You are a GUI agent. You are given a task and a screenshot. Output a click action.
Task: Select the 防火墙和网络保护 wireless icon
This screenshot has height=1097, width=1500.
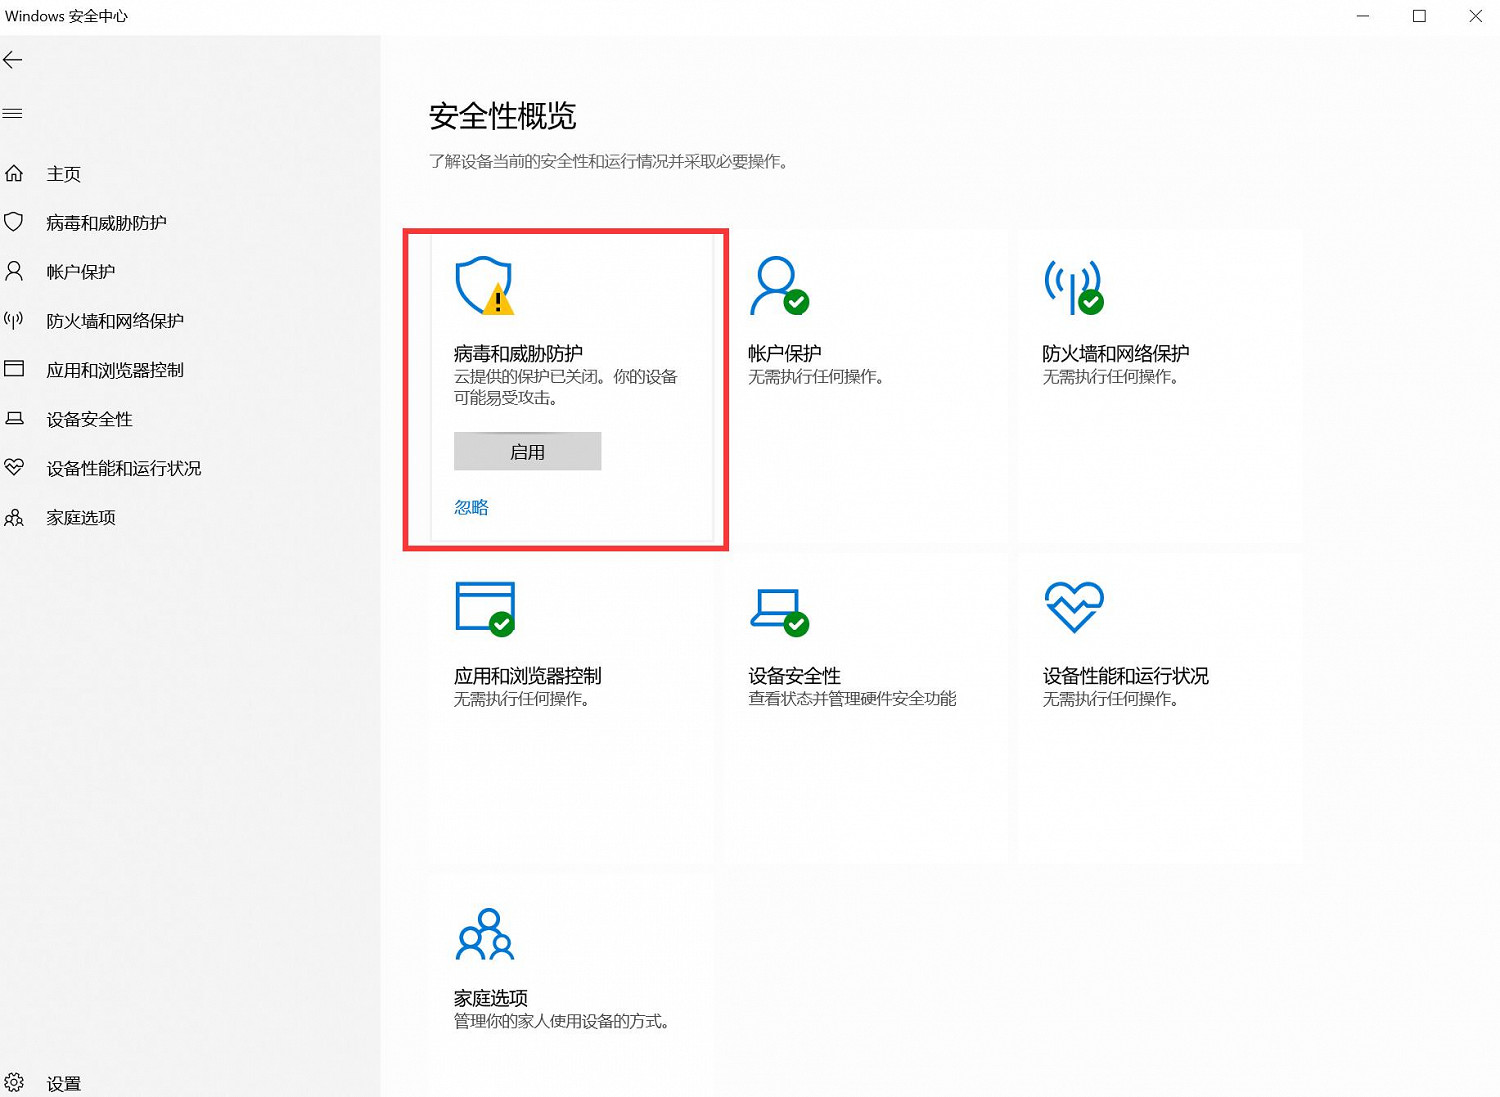coord(1072,286)
